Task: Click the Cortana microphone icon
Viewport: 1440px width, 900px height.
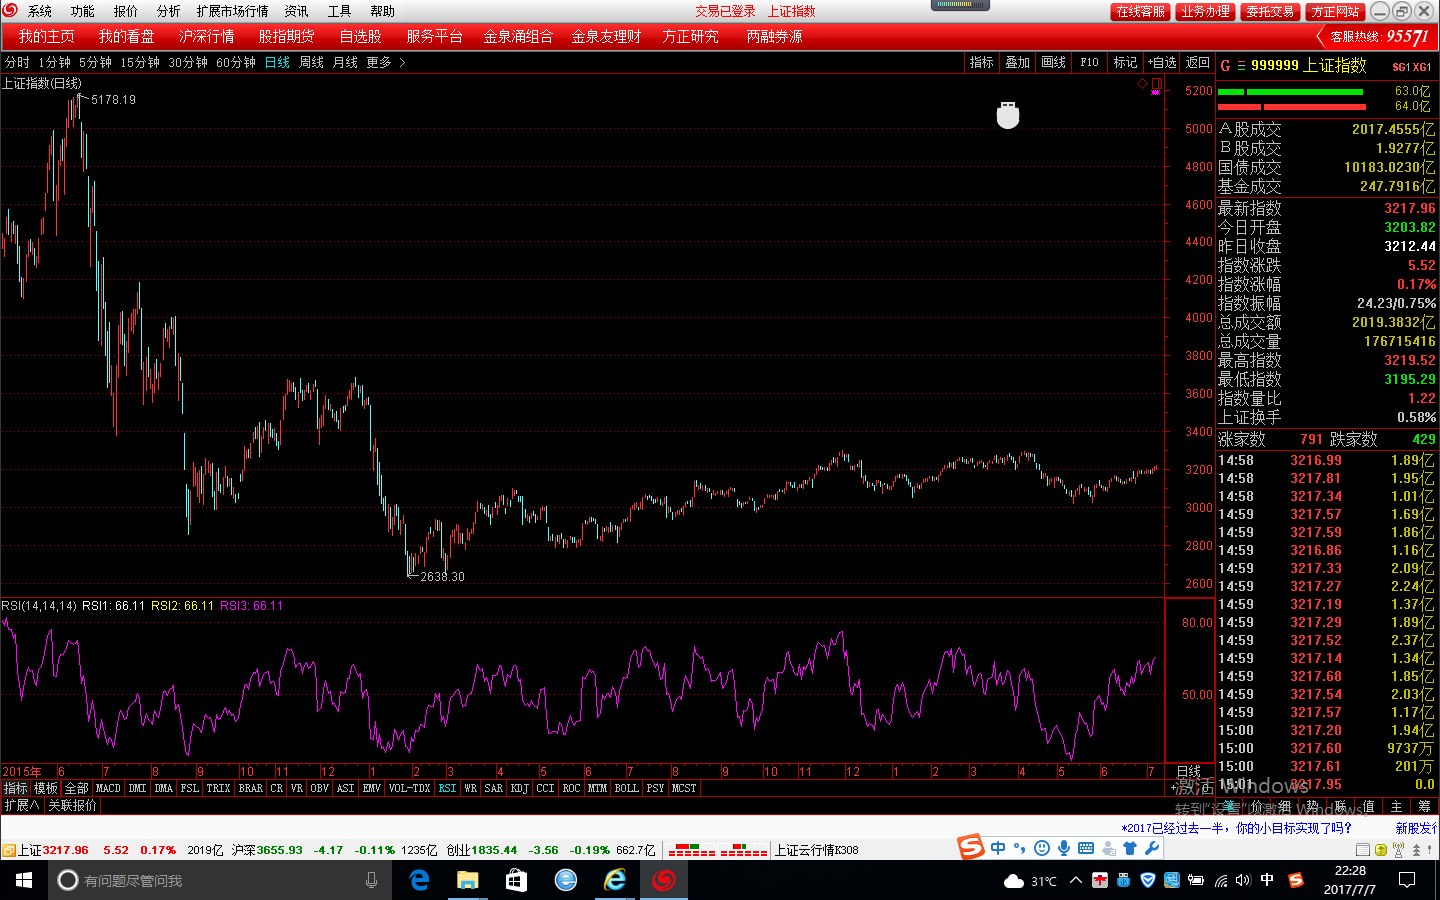Action: tap(372, 880)
